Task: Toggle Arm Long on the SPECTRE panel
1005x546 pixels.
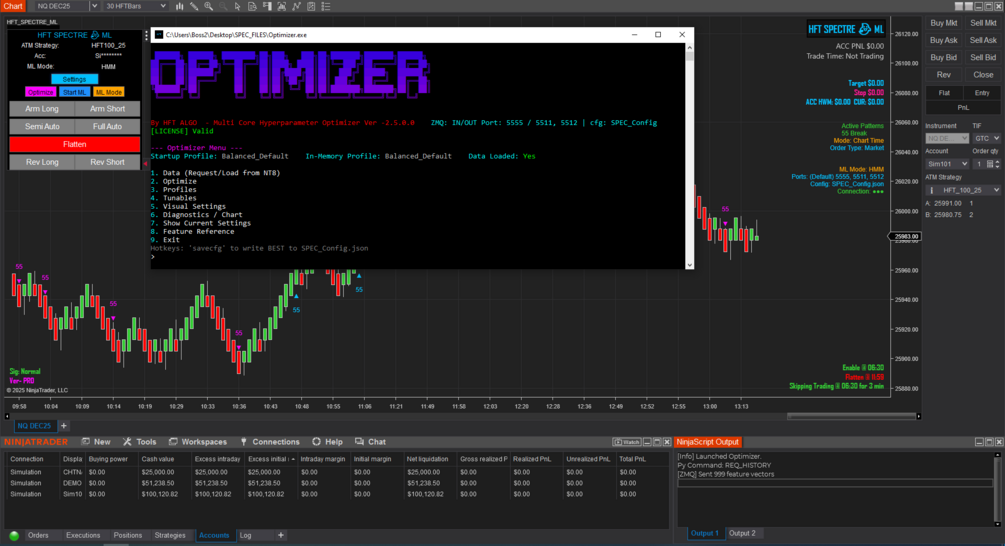Action: (x=42, y=109)
